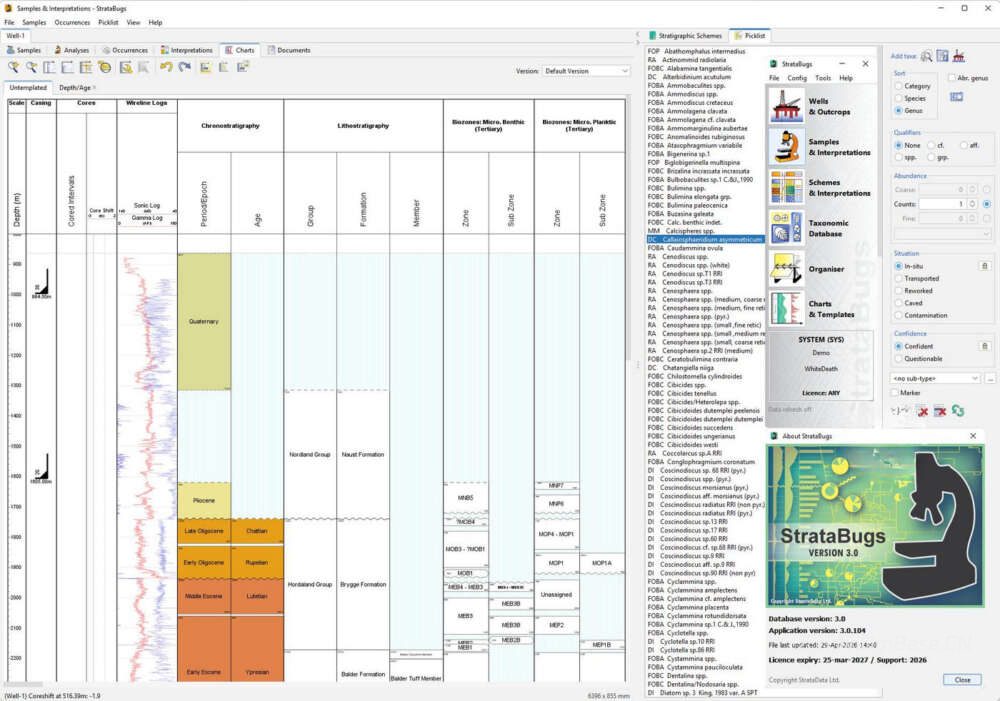The image size is (1000, 701).
Task: Open the Samples menu in the menu bar
Action: [x=34, y=22]
